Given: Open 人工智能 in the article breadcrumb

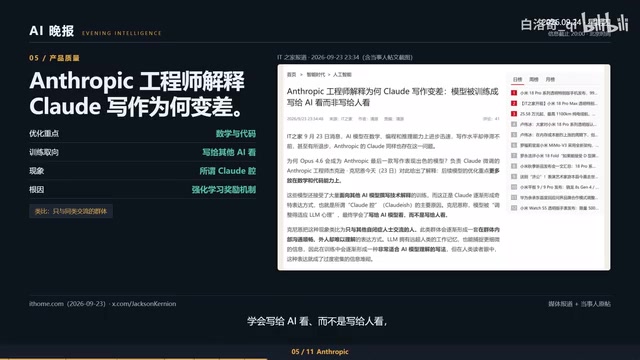Looking at the screenshot, I should (x=342, y=75).
